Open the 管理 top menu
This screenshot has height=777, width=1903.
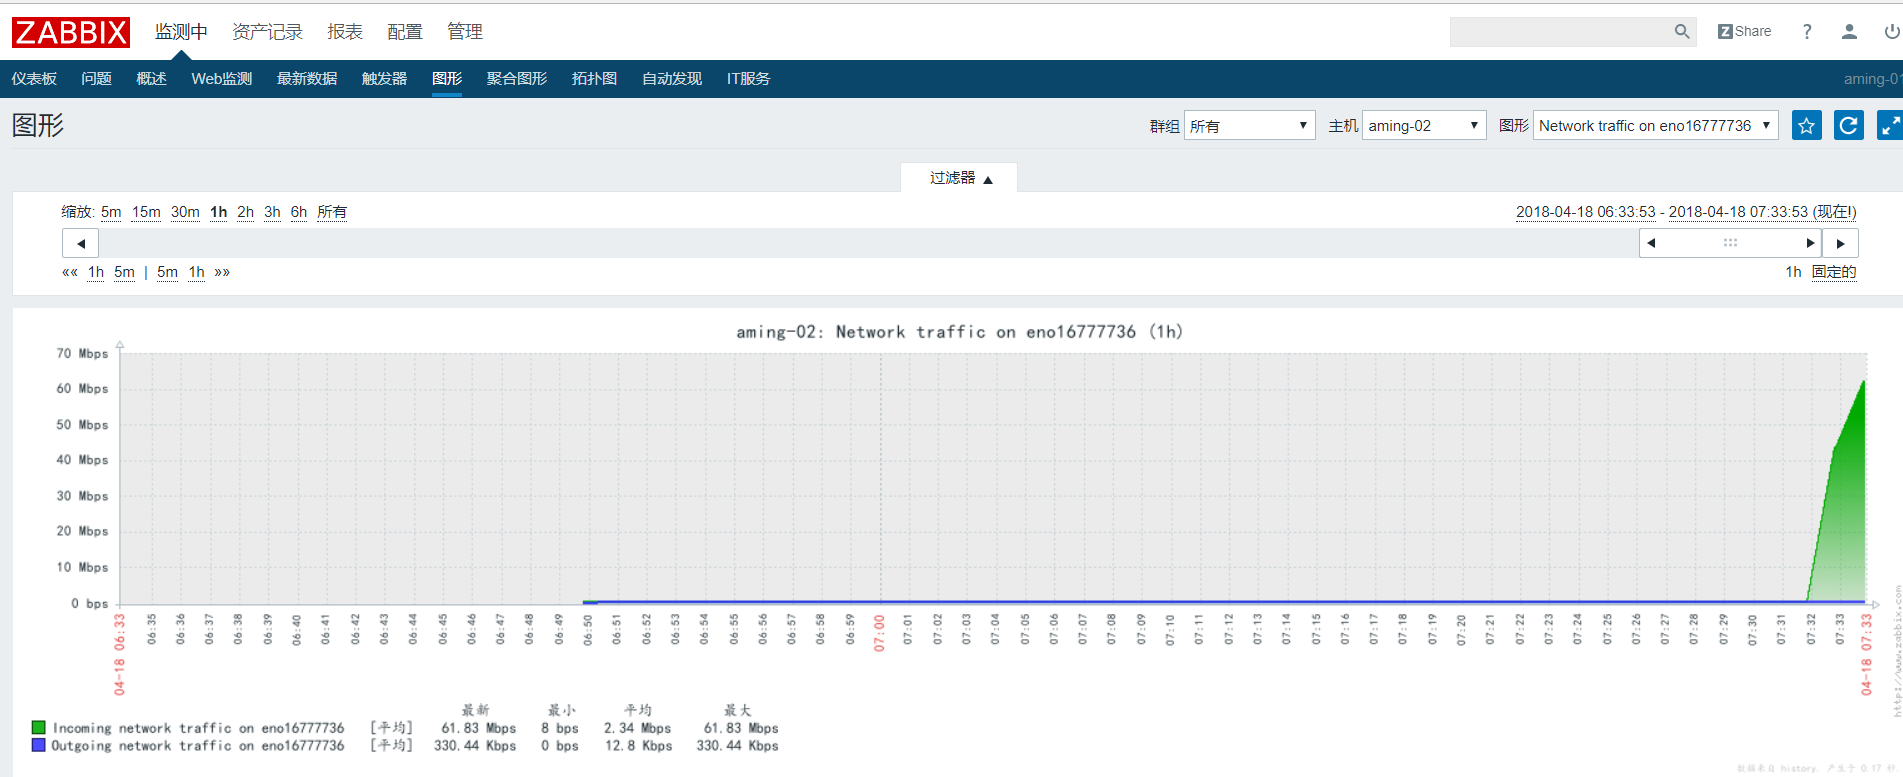(465, 32)
